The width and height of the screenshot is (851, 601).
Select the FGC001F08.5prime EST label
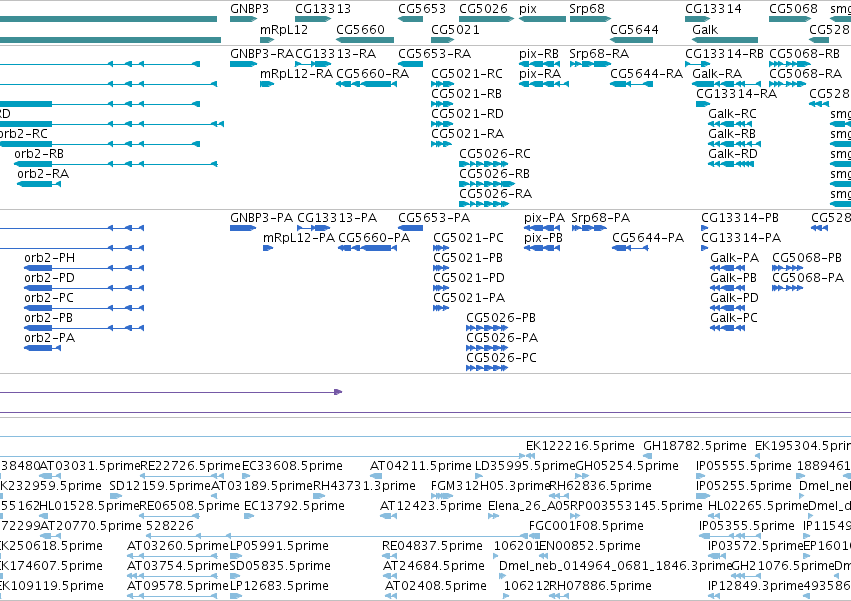click(586, 526)
